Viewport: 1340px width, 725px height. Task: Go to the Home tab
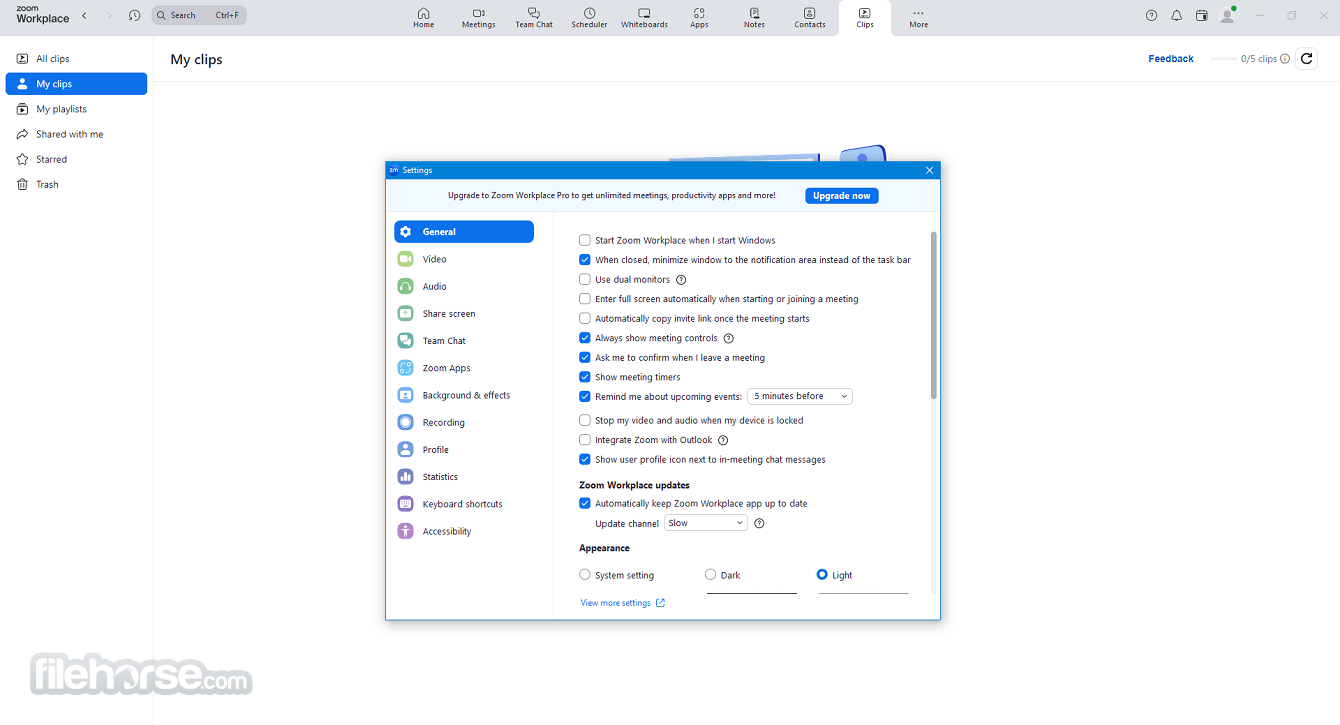424,18
